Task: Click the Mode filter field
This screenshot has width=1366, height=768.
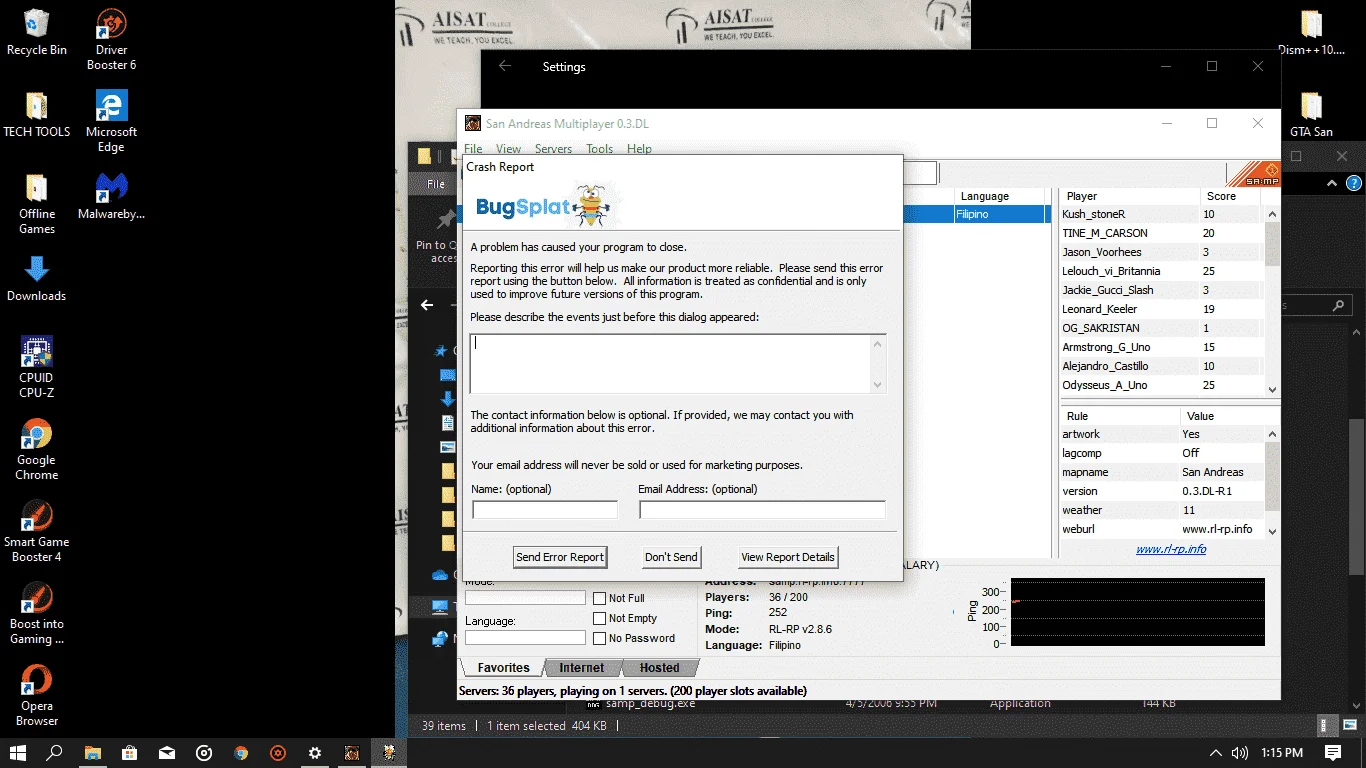Action: click(525, 597)
